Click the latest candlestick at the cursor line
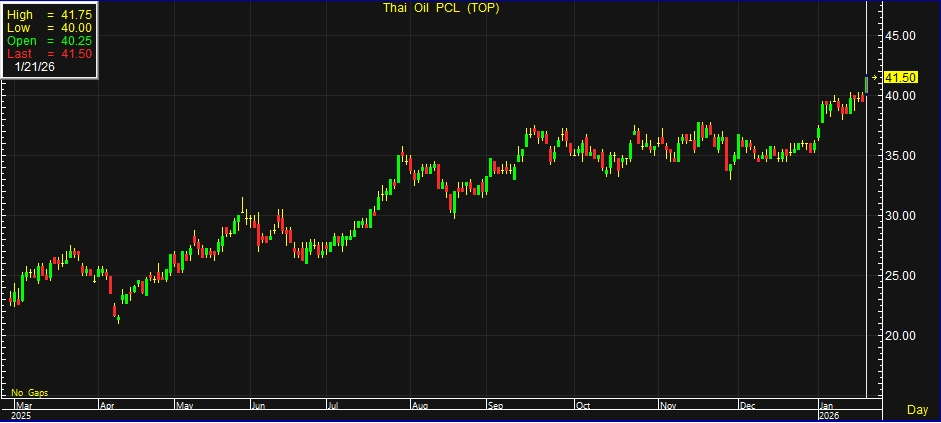Screen dimensions: 941x423 click(866, 85)
